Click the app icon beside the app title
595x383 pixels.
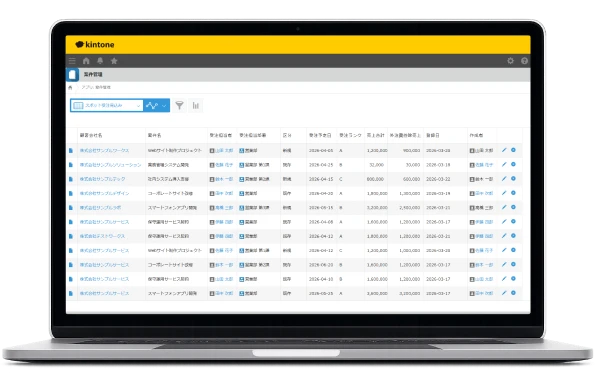73,74
